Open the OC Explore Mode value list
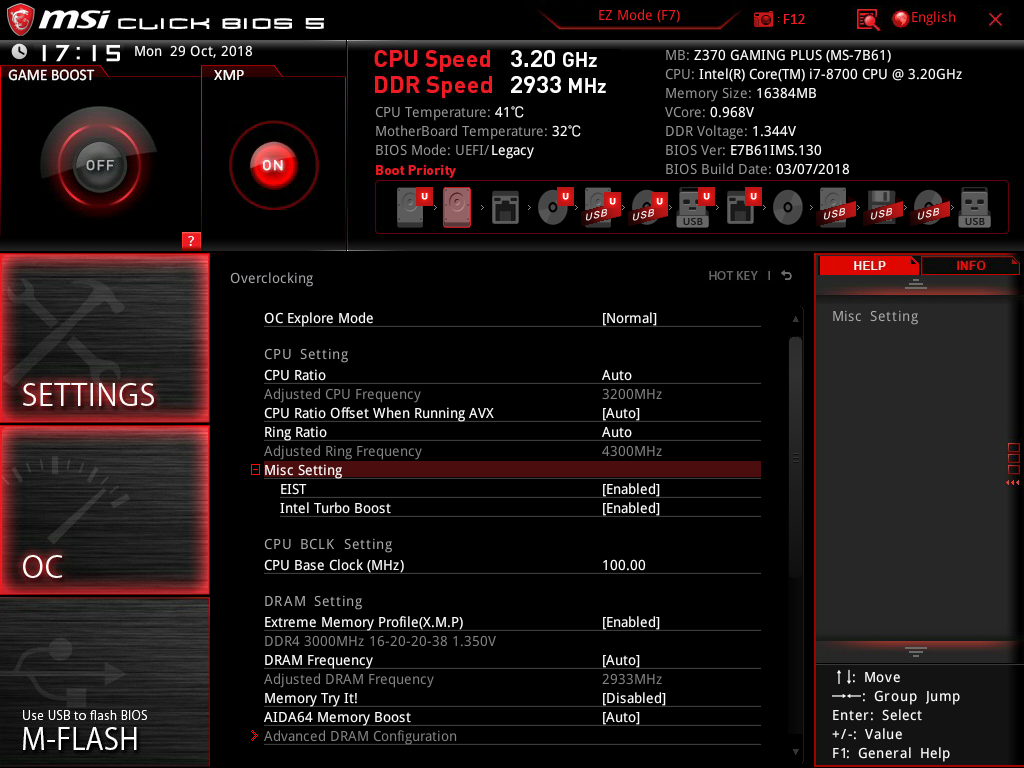This screenshot has height=768, width=1024. (x=629, y=318)
